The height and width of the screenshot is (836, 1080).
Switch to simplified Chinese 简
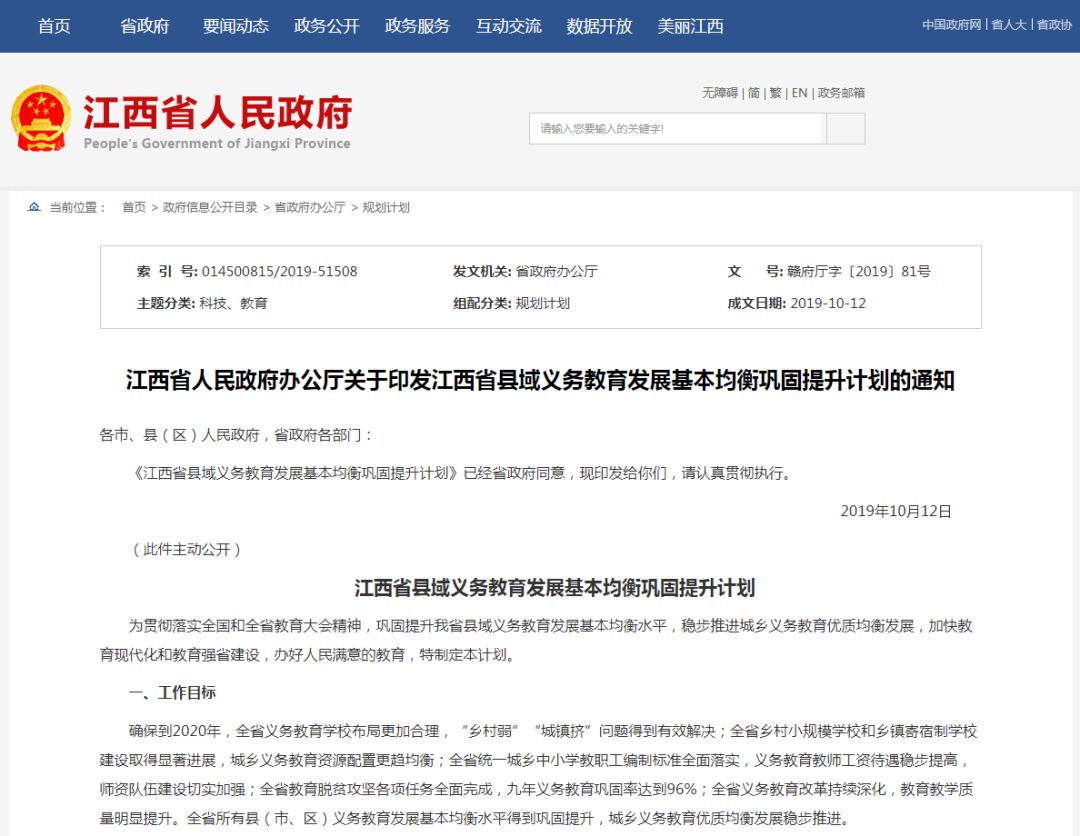tap(754, 93)
